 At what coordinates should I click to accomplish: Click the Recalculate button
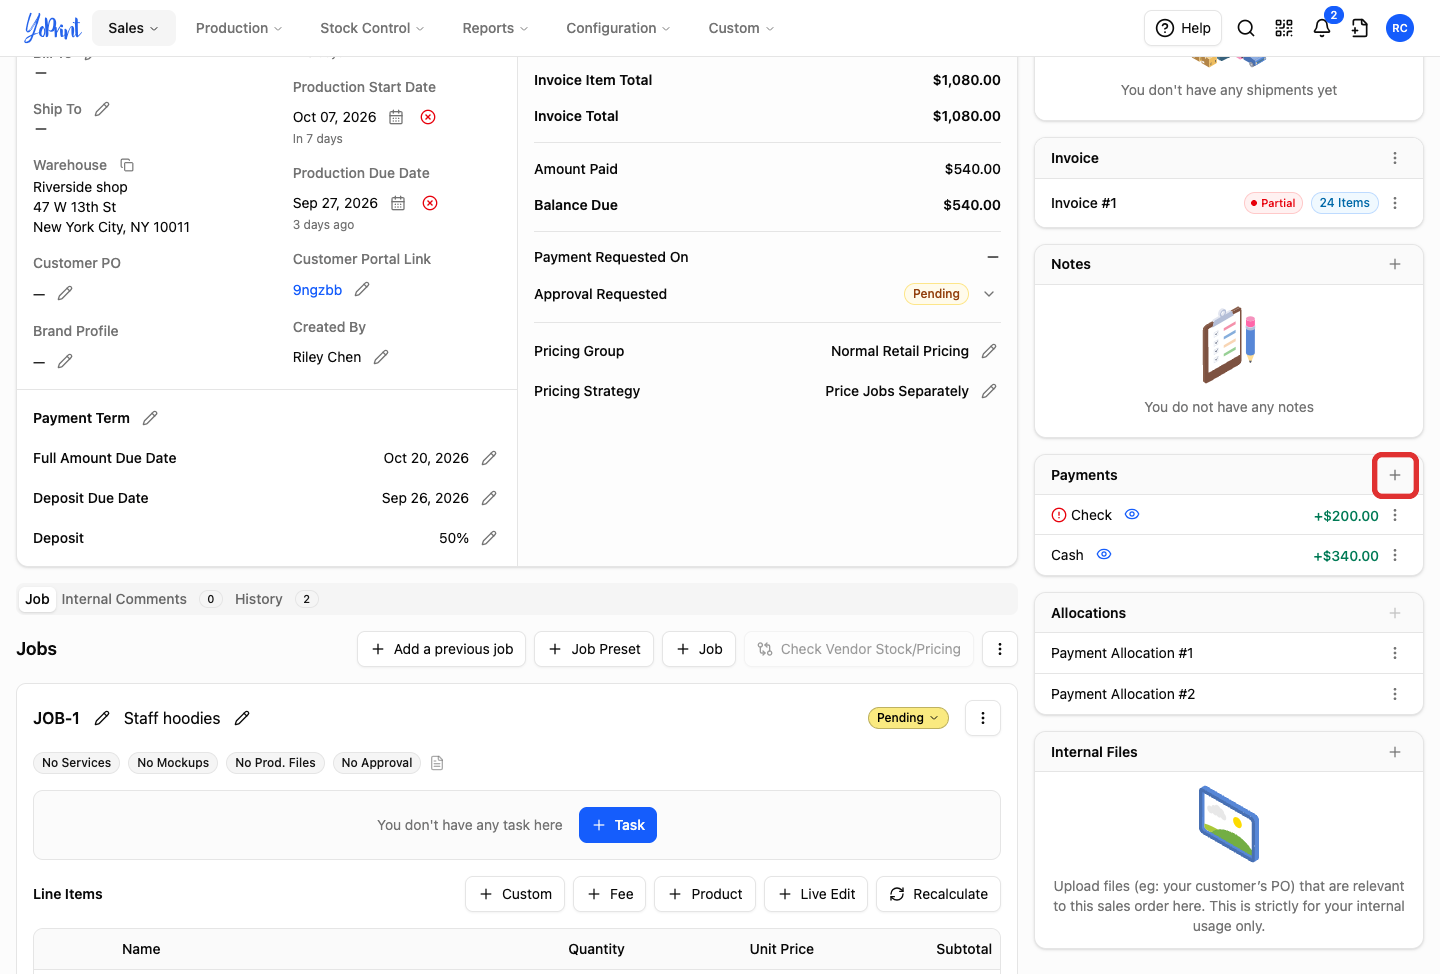tap(938, 894)
